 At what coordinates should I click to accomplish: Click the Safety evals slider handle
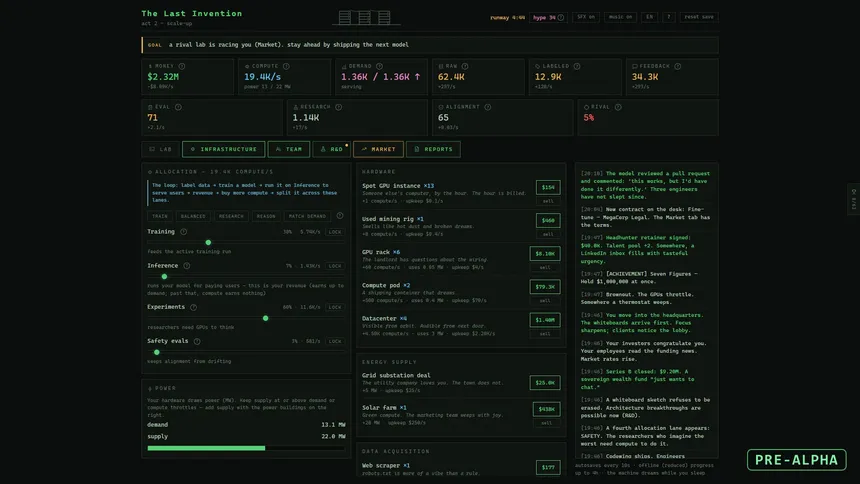click(x=157, y=352)
